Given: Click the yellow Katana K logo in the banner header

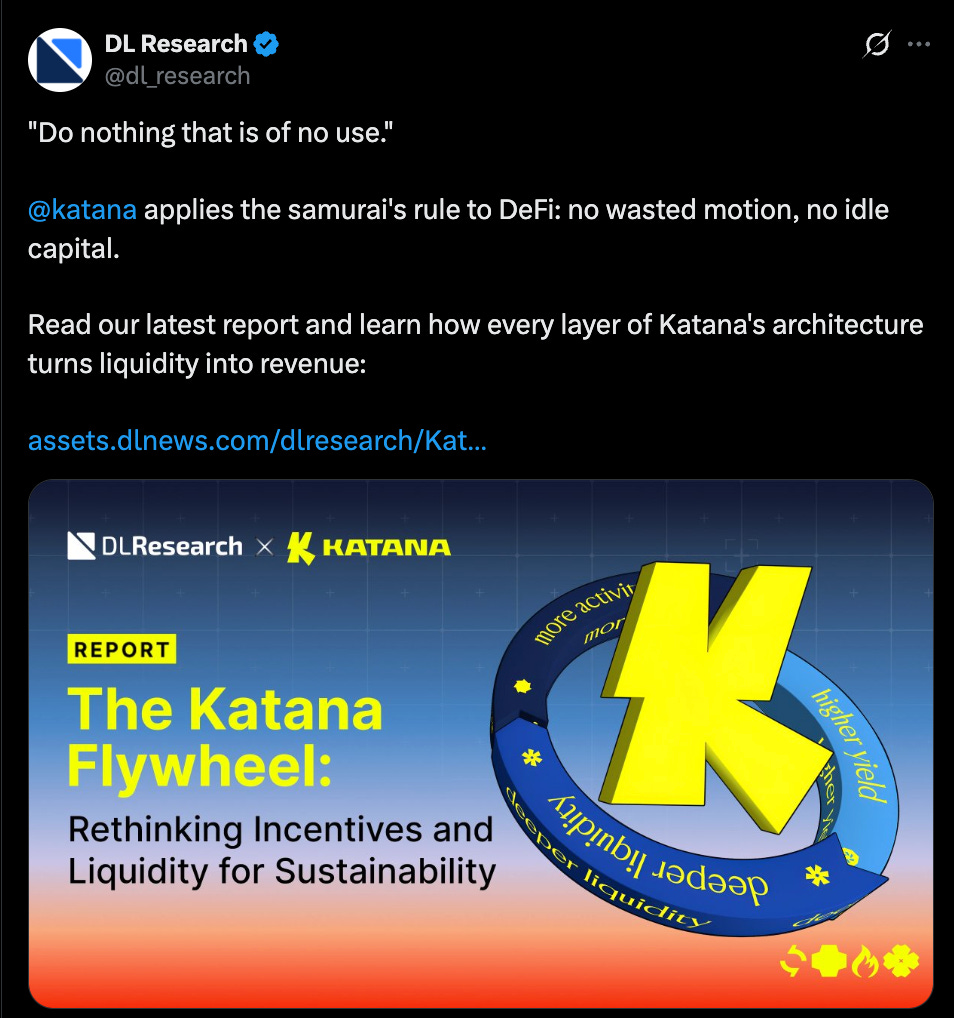Looking at the screenshot, I should (301, 547).
